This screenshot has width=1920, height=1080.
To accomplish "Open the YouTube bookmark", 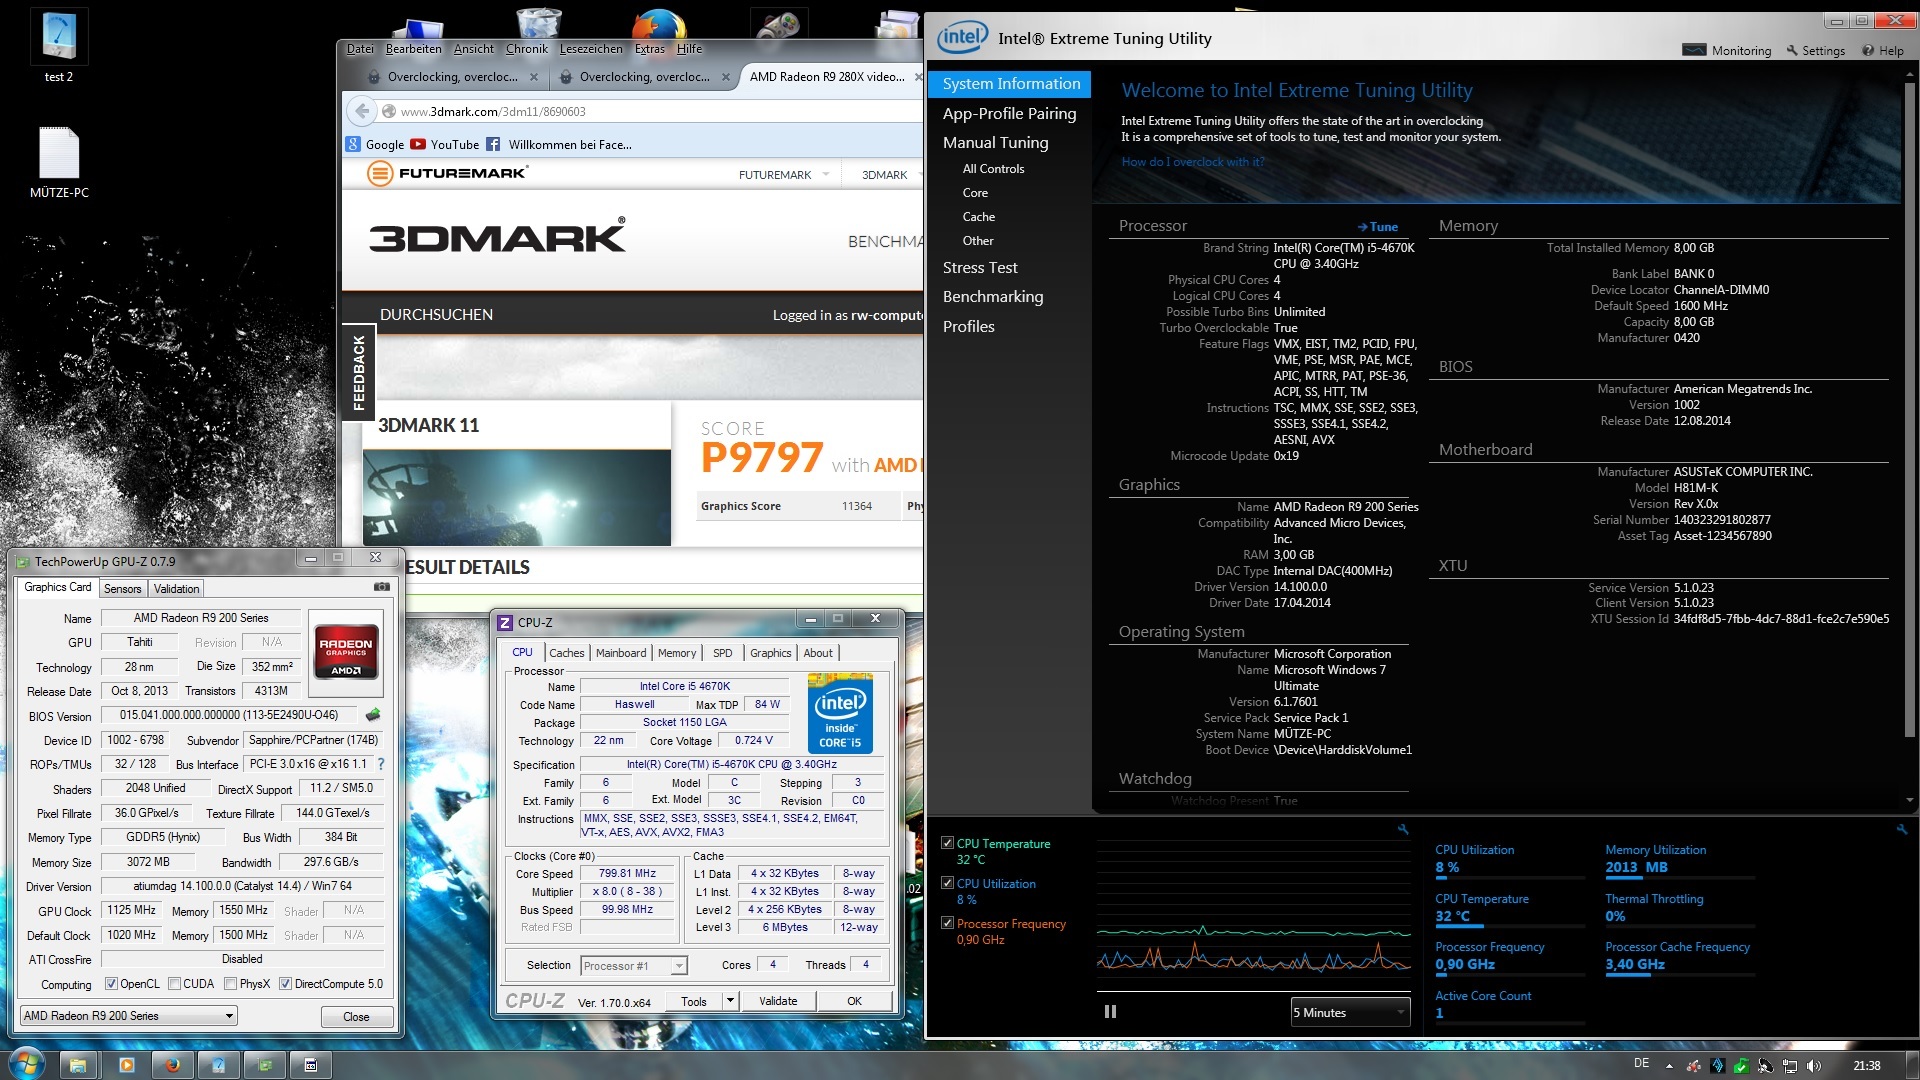I will pos(445,144).
